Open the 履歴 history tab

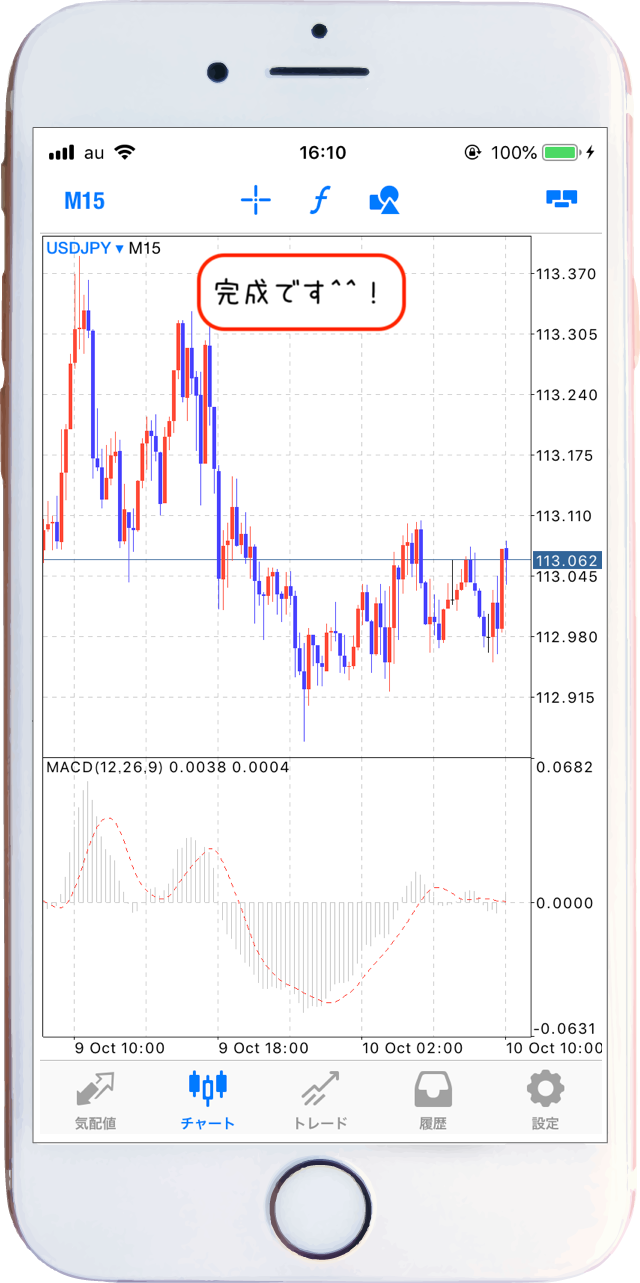tap(432, 1101)
